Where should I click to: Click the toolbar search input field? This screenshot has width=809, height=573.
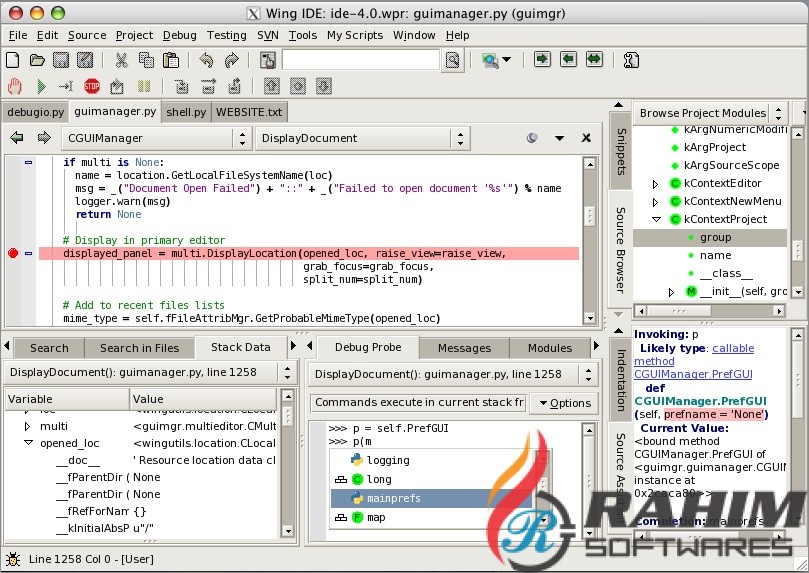pyautogui.click(x=361, y=60)
